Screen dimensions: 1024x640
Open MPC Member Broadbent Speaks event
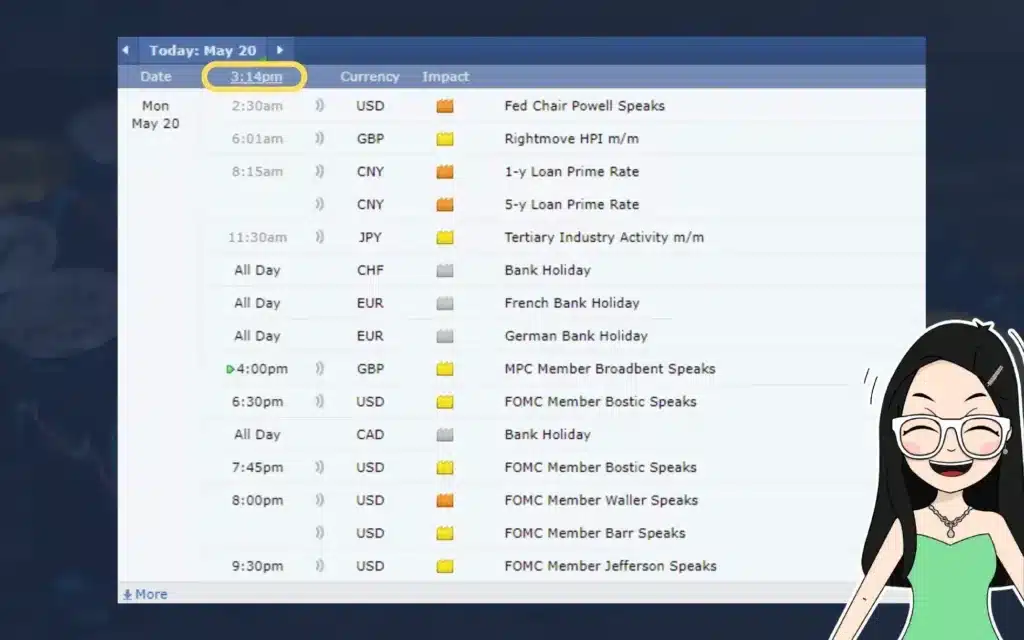(x=610, y=369)
